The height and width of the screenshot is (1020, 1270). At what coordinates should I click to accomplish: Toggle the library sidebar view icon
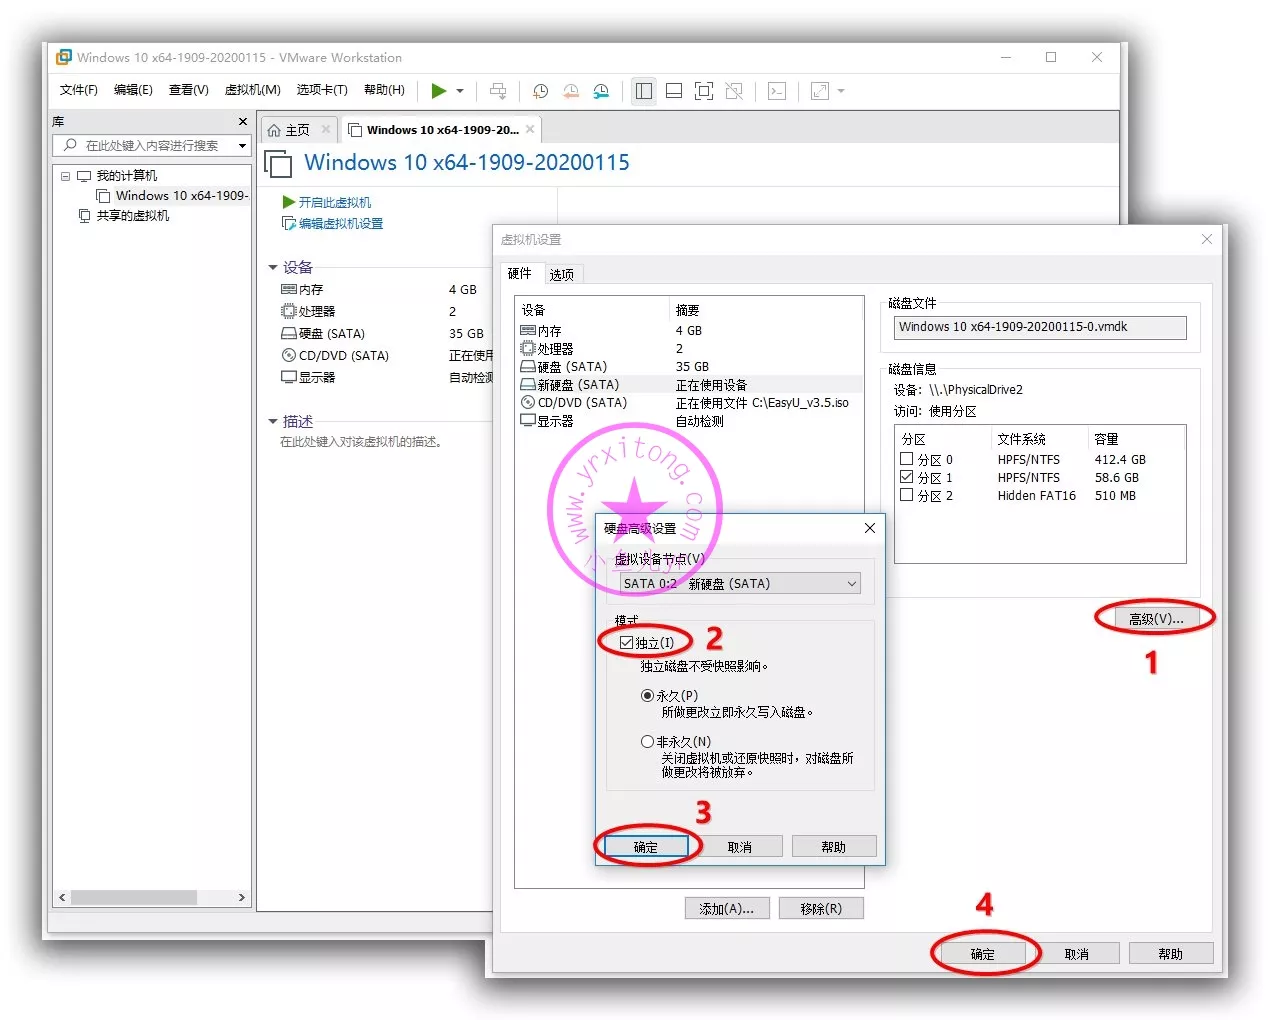click(x=644, y=91)
